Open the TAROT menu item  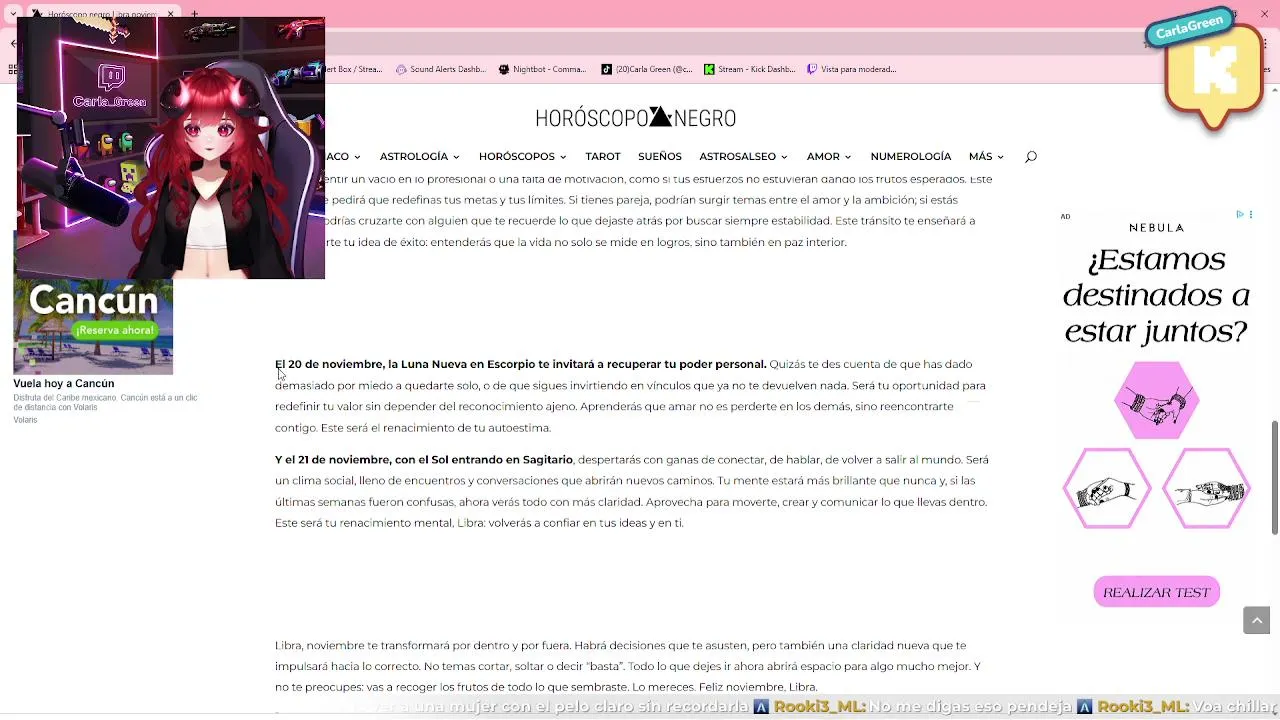coord(603,156)
